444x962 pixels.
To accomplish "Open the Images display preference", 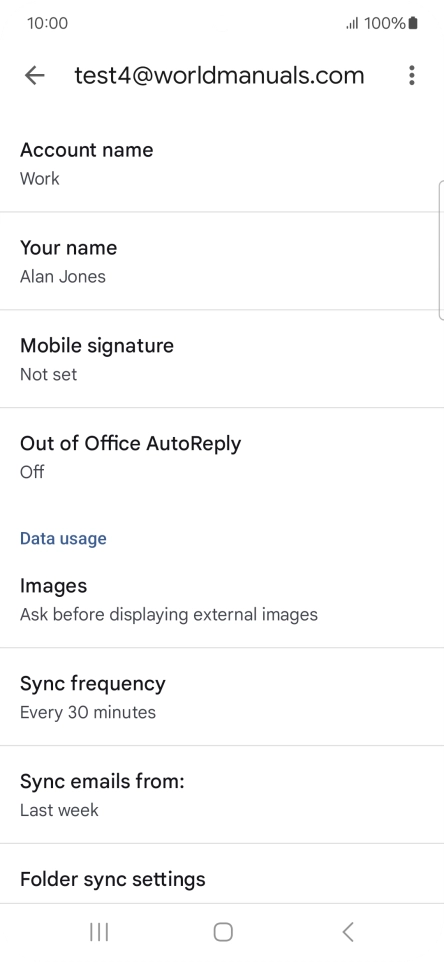I will tap(222, 599).
